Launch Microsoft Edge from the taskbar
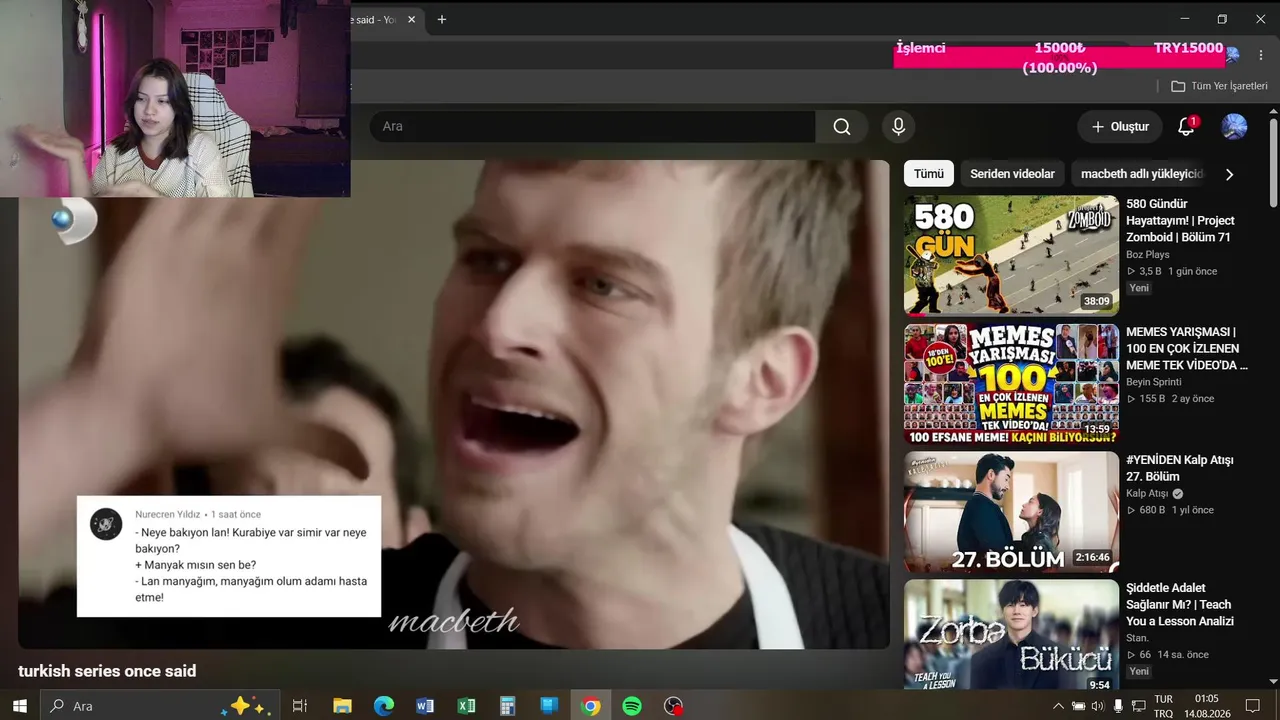The image size is (1280, 720). [384, 706]
